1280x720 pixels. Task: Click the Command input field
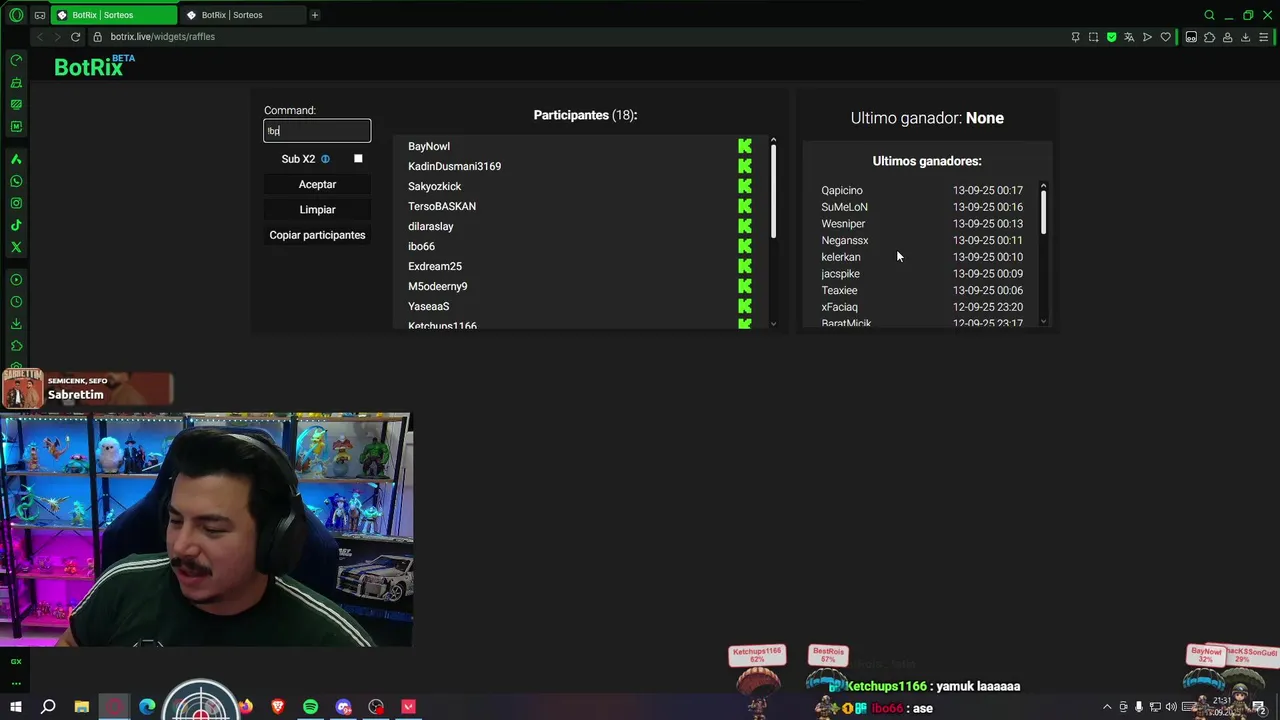coord(317,131)
